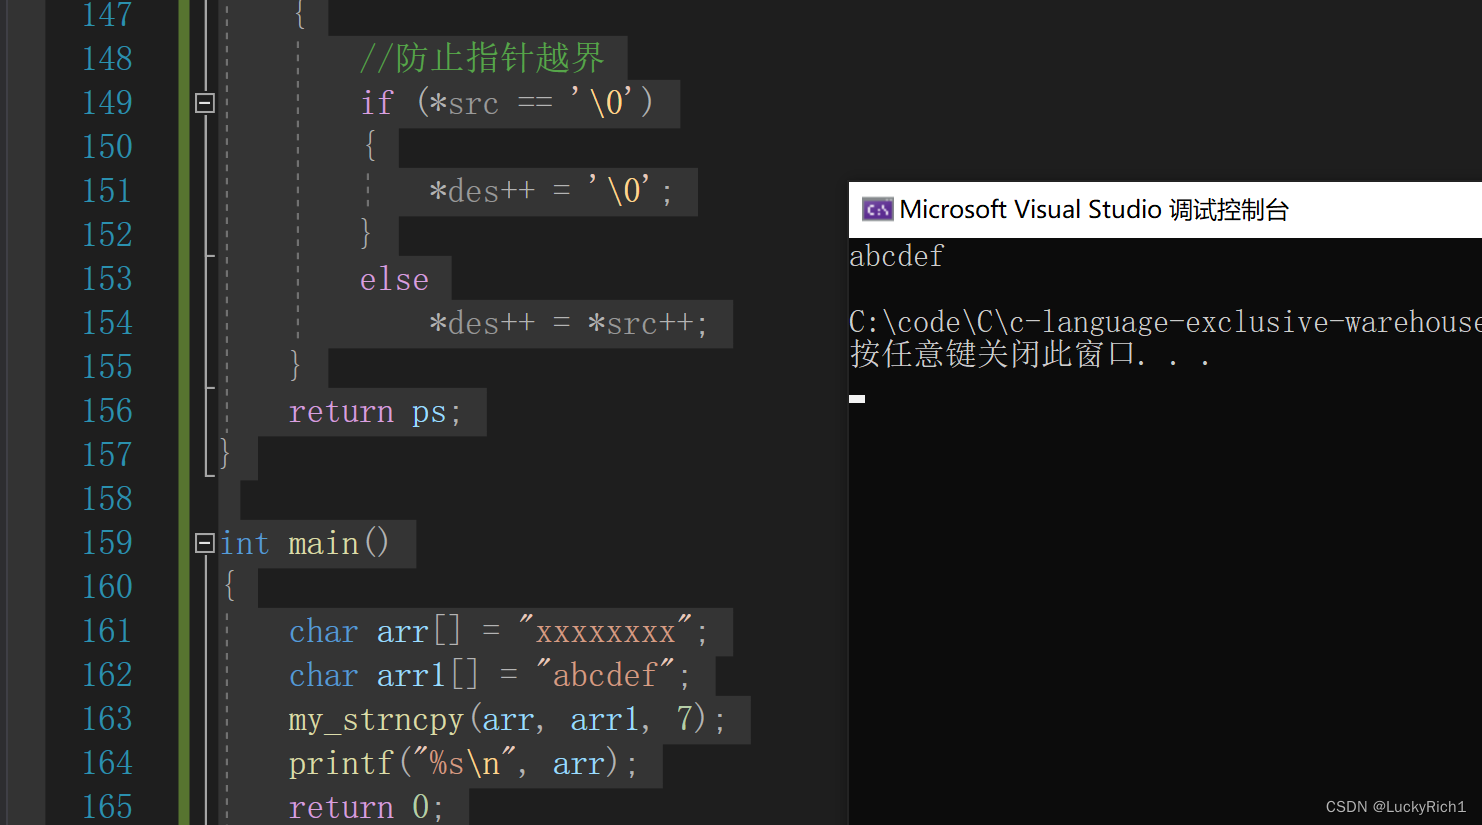Click the char arr[] = "xxxxxxxx" line
The image size is (1482, 825).
click(x=498, y=631)
